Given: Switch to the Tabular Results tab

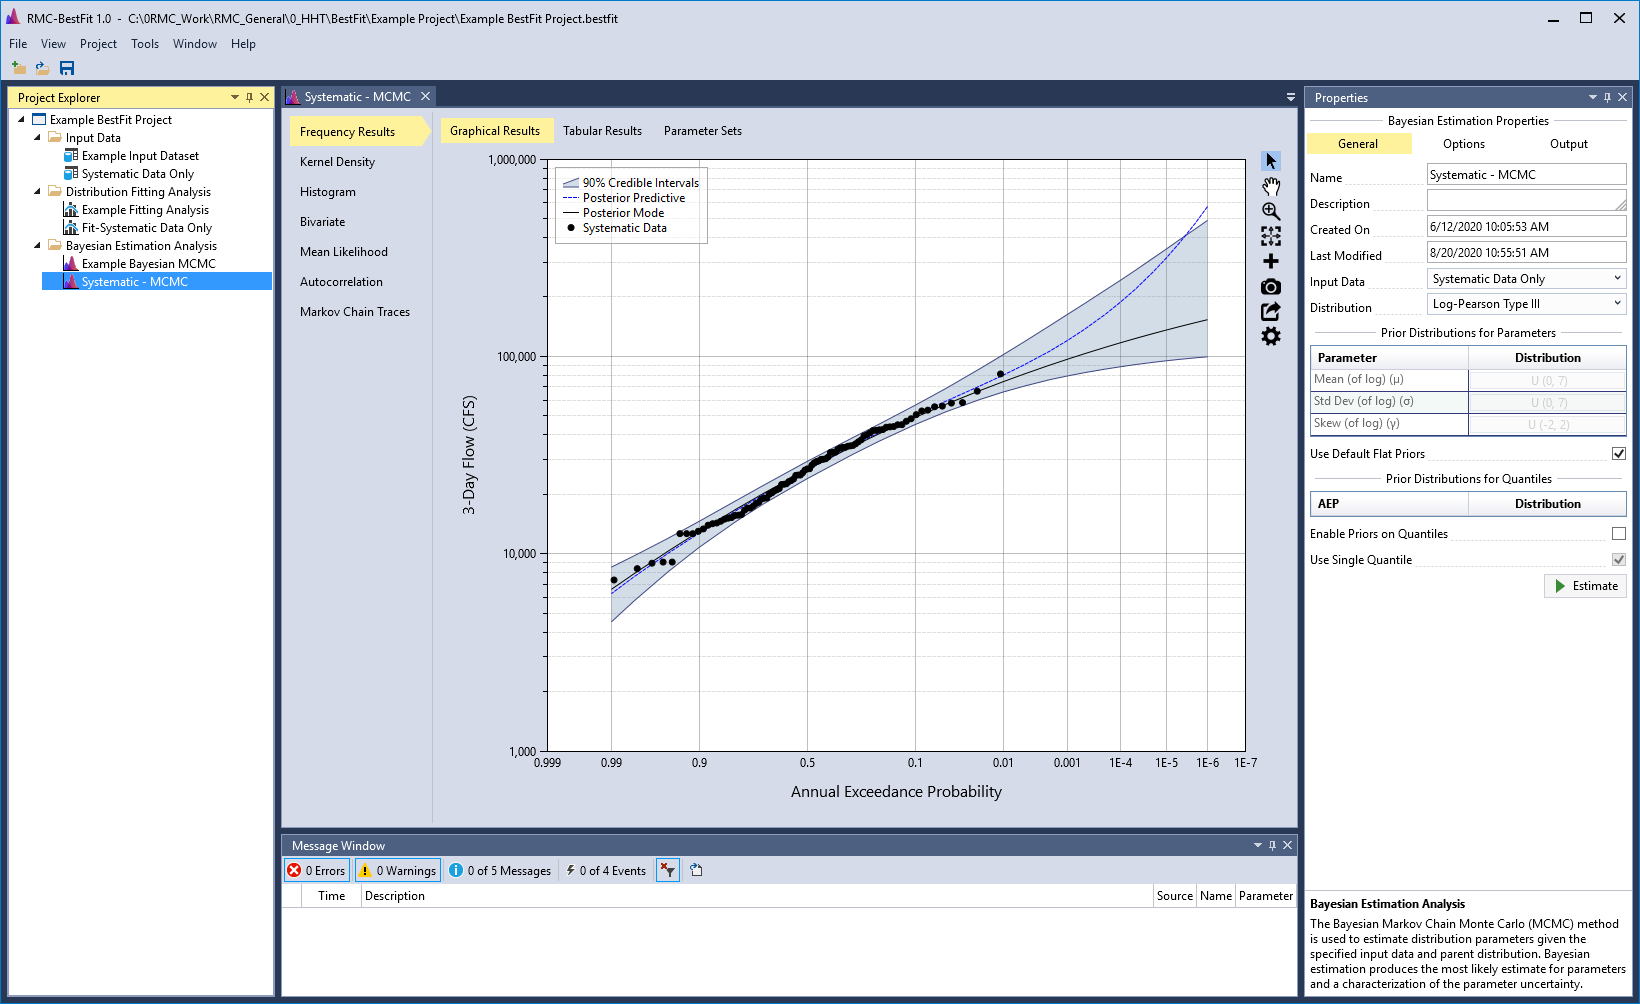Looking at the screenshot, I should tap(602, 130).
